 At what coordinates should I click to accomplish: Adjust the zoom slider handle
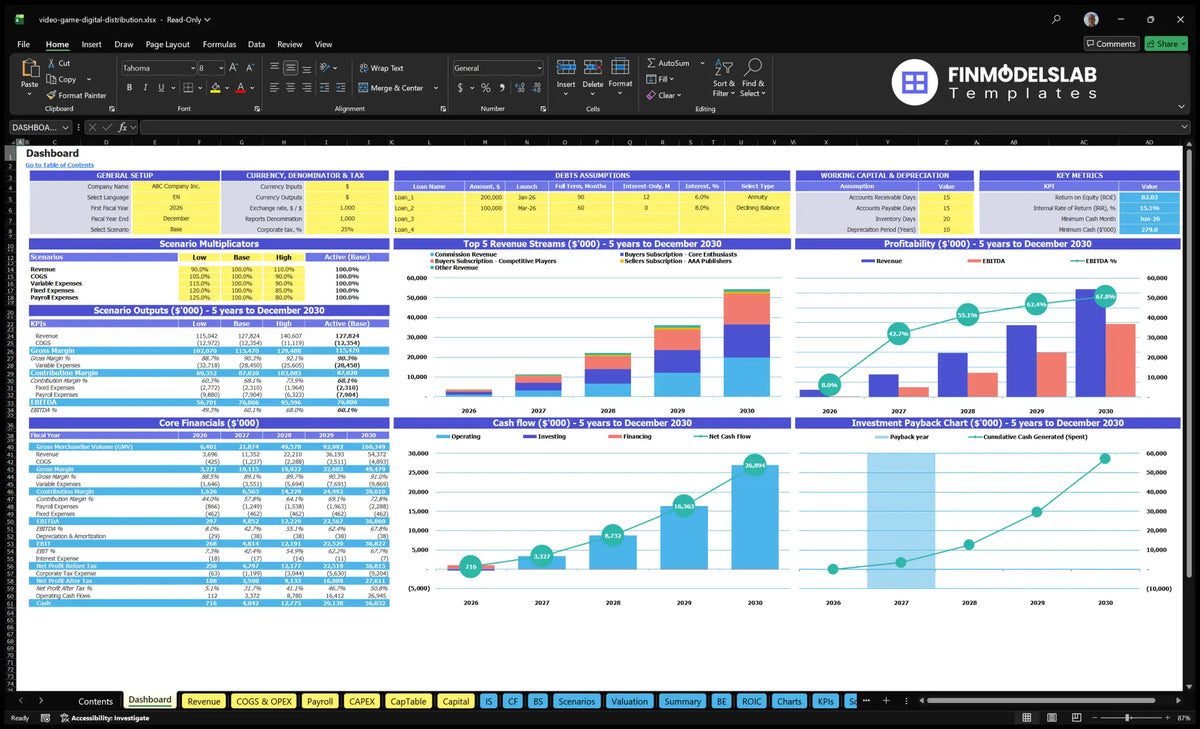(x=1128, y=718)
